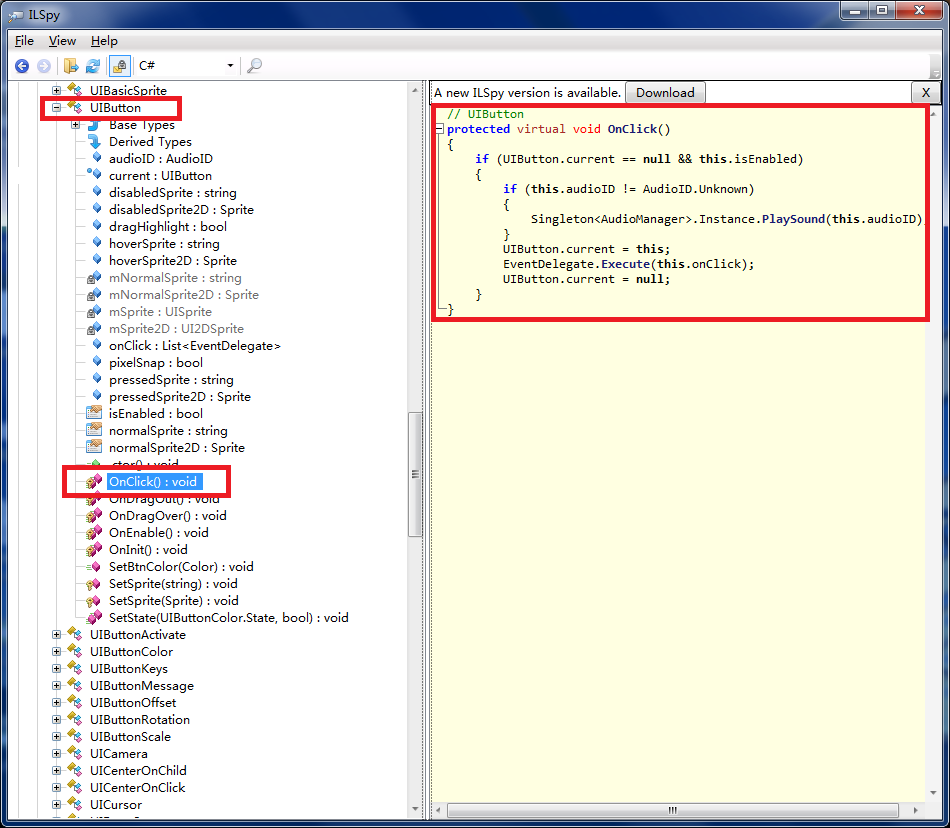The width and height of the screenshot is (950, 828).
Task: Click the SetBtnColor method icon
Action: (93, 567)
